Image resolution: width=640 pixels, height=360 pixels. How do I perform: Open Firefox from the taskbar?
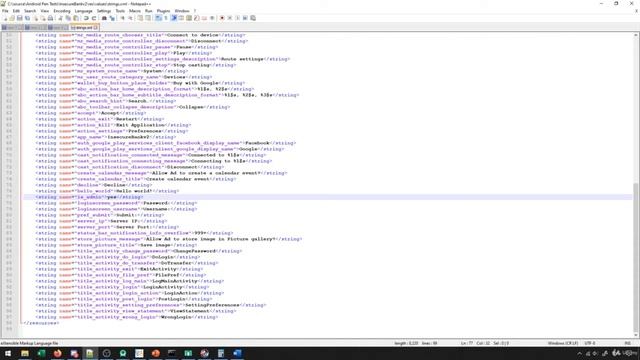click(x=58, y=353)
